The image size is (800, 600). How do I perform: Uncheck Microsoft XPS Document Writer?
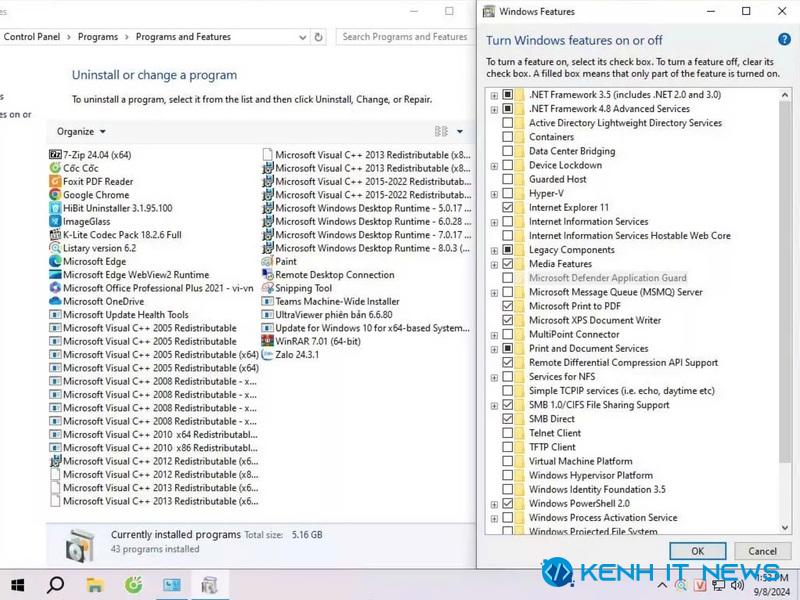click(508, 320)
